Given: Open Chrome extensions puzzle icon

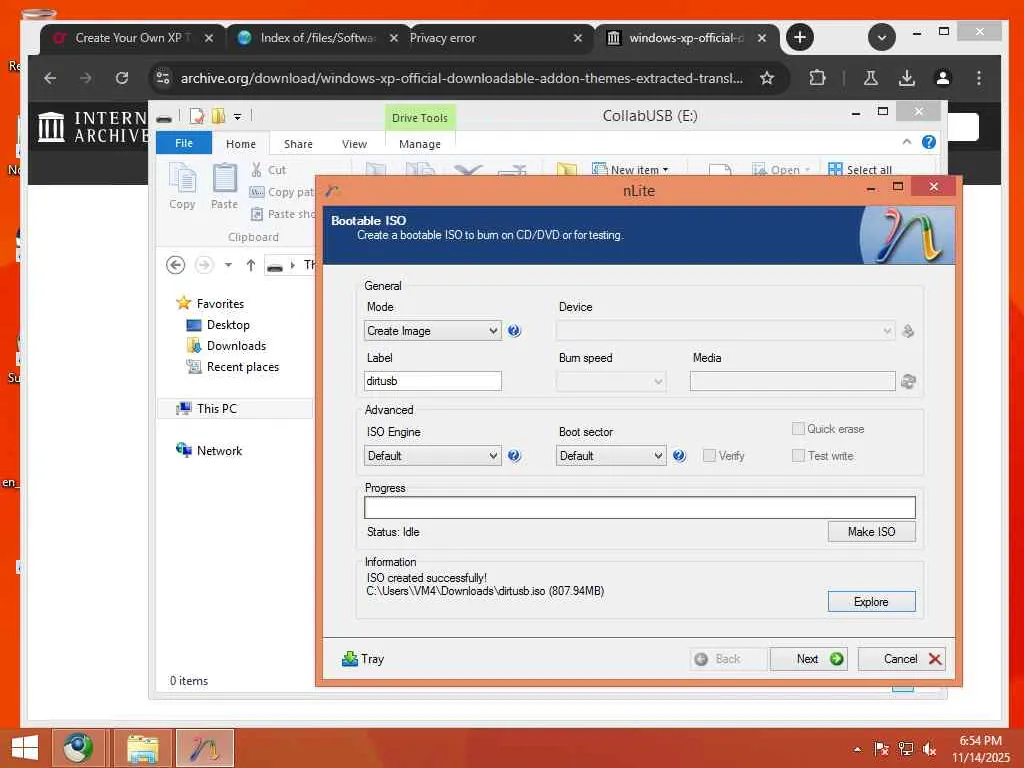Looking at the screenshot, I should [x=817, y=78].
